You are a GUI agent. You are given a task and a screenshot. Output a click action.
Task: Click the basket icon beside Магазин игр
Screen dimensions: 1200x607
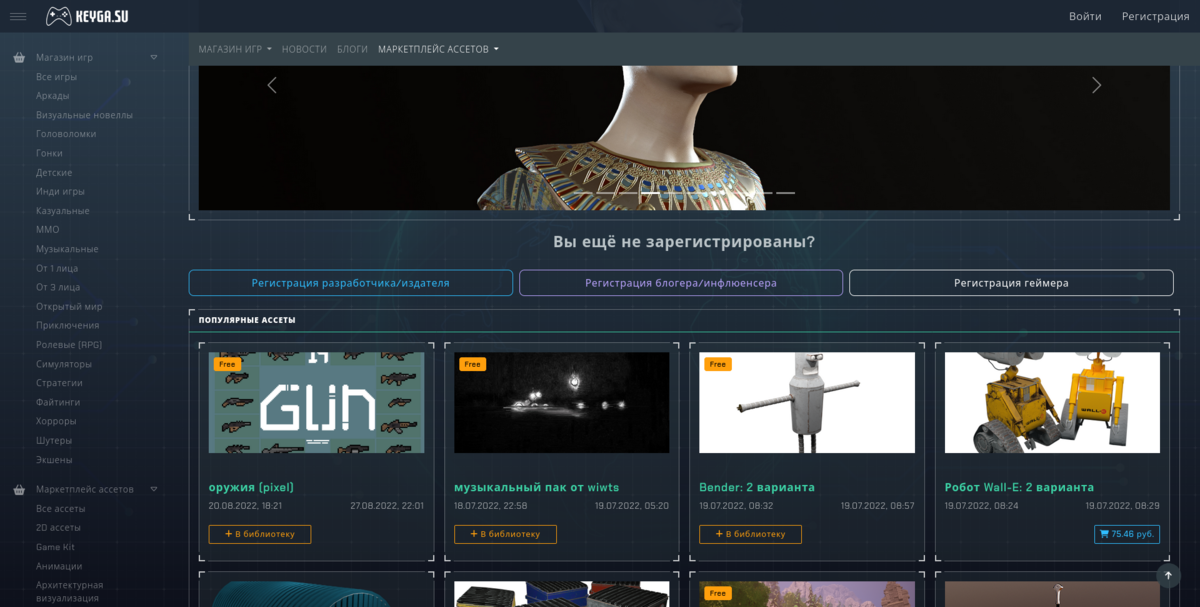pos(19,58)
